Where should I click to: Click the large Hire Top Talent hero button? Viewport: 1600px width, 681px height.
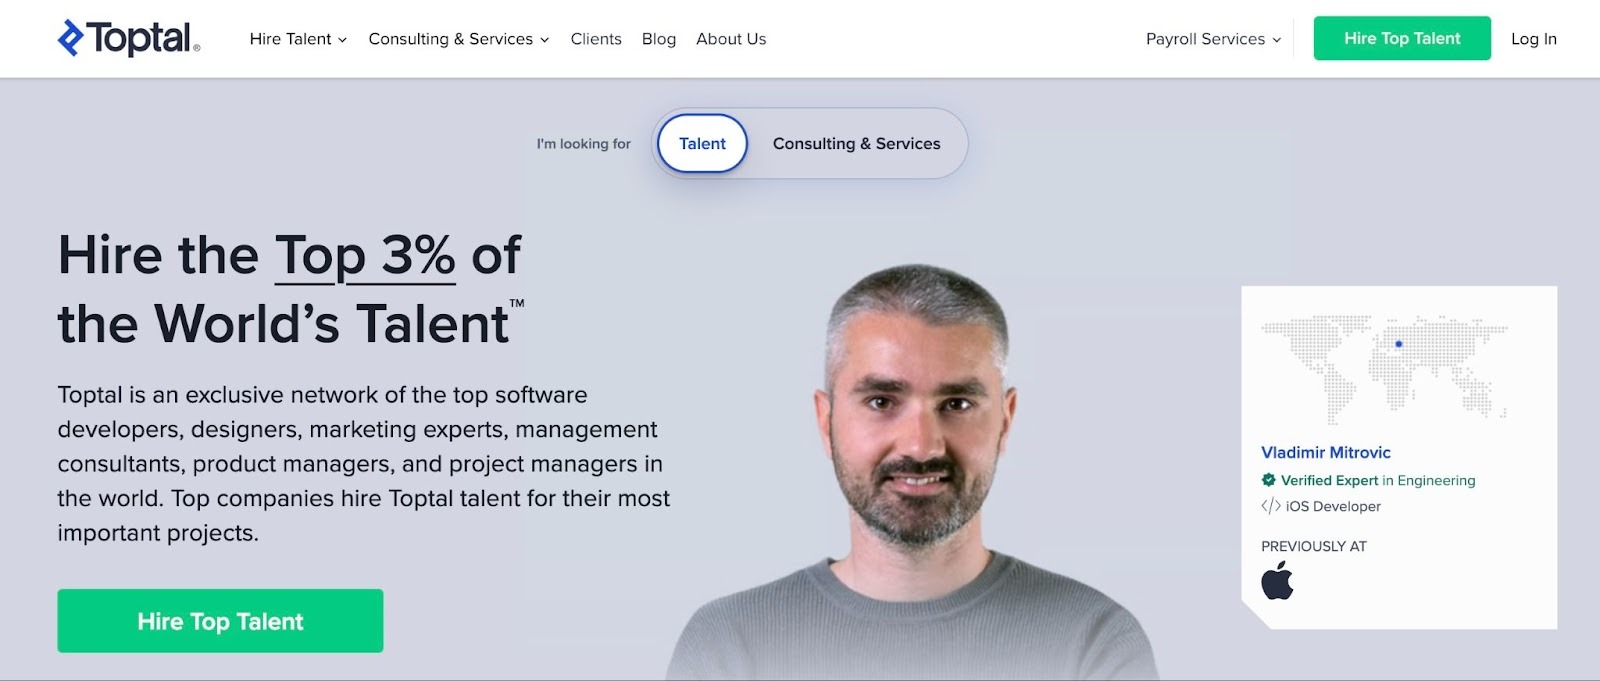220,621
